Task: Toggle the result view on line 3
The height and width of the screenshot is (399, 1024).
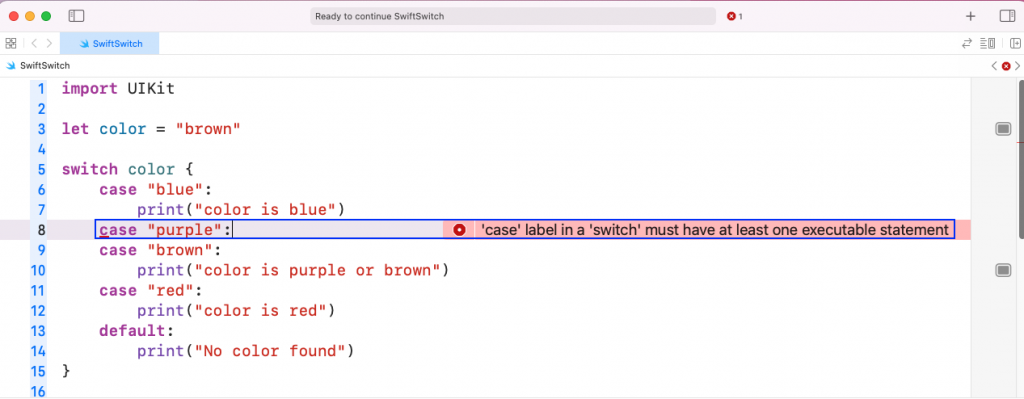Action: tap(1003, 129)
